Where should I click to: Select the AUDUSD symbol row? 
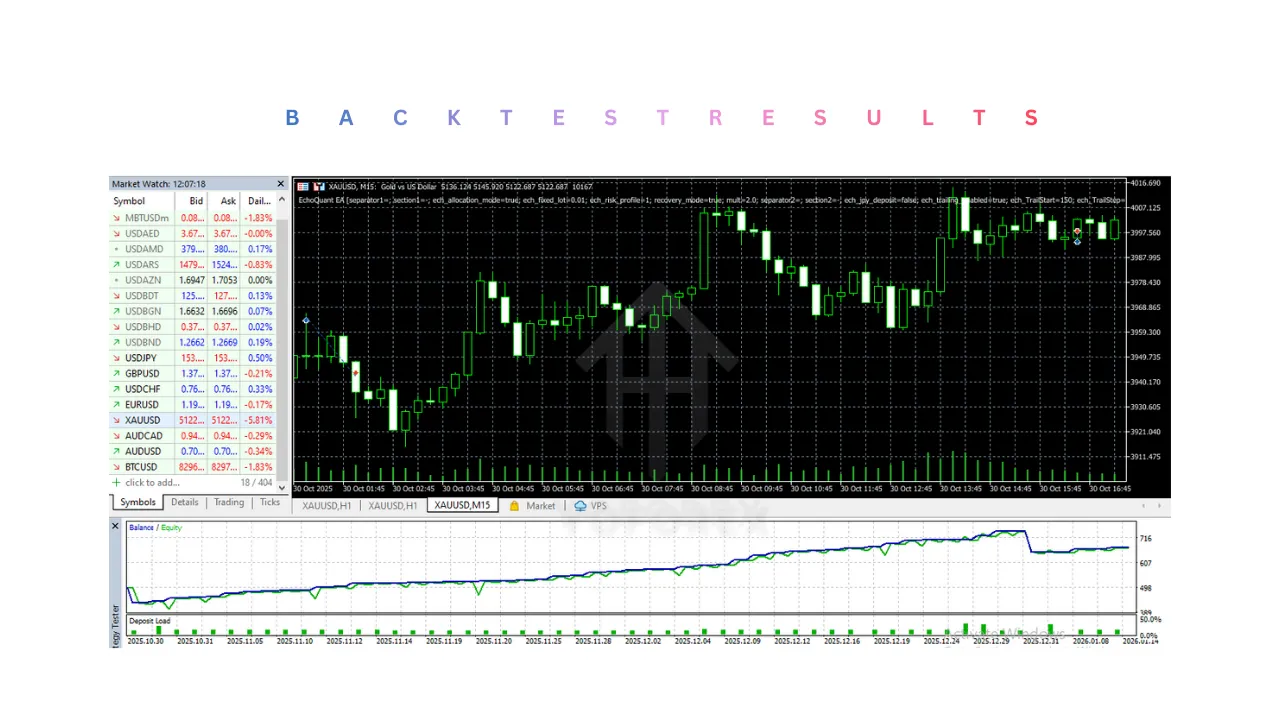(x=193, y=451)
